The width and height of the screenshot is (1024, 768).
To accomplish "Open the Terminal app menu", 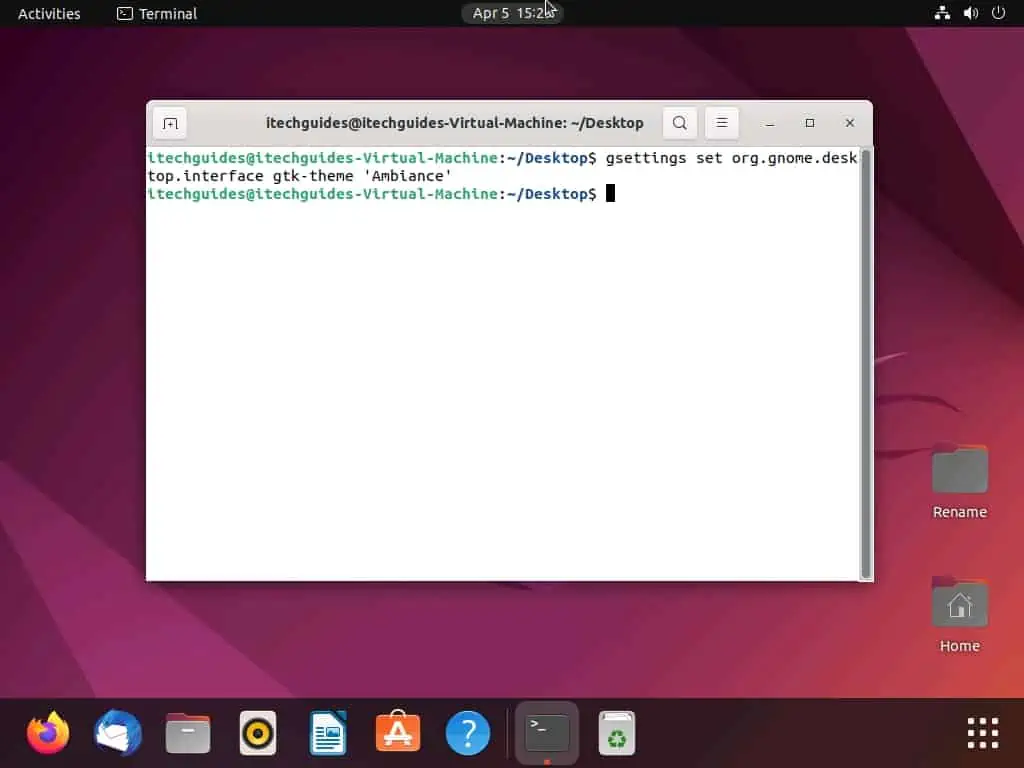I will pyautogui.click(x=155, y=13).
